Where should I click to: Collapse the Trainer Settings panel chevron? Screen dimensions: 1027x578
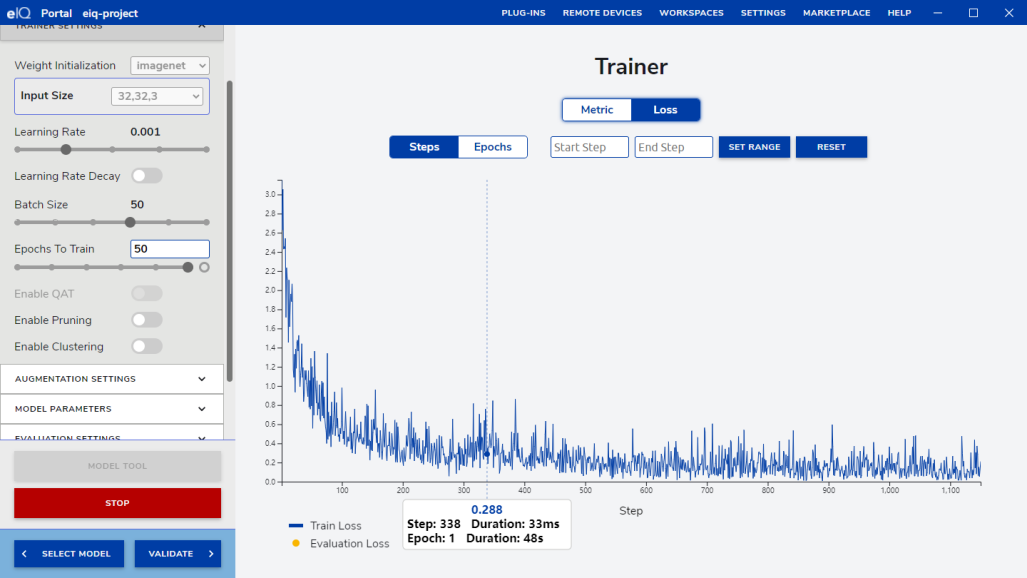pyautogui.click(x=202, y=27)
